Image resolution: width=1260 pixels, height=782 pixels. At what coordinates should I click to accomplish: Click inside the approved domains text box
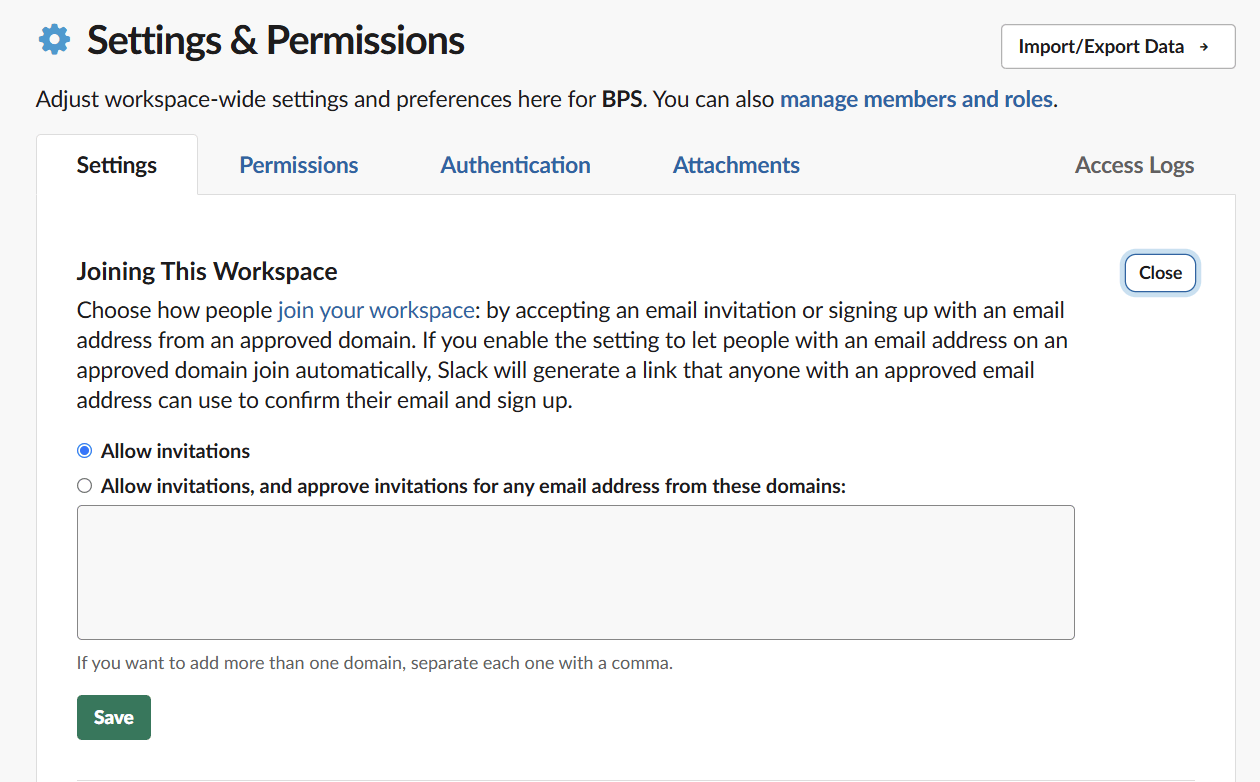tap(575, 572)
